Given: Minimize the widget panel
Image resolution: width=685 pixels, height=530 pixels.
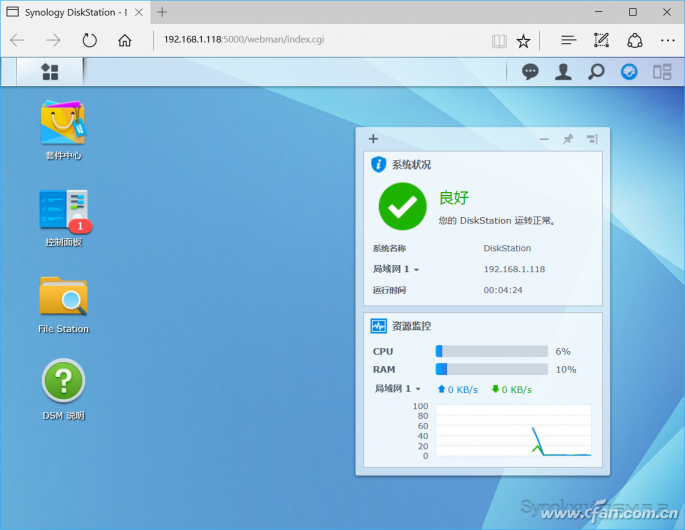Looking at the screenshot, I should coord(544,139).
